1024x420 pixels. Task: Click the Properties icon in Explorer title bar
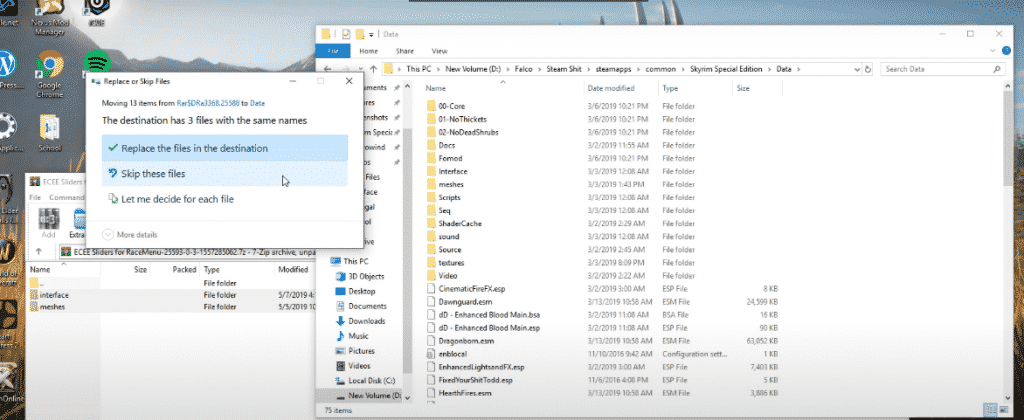[346, 34]
